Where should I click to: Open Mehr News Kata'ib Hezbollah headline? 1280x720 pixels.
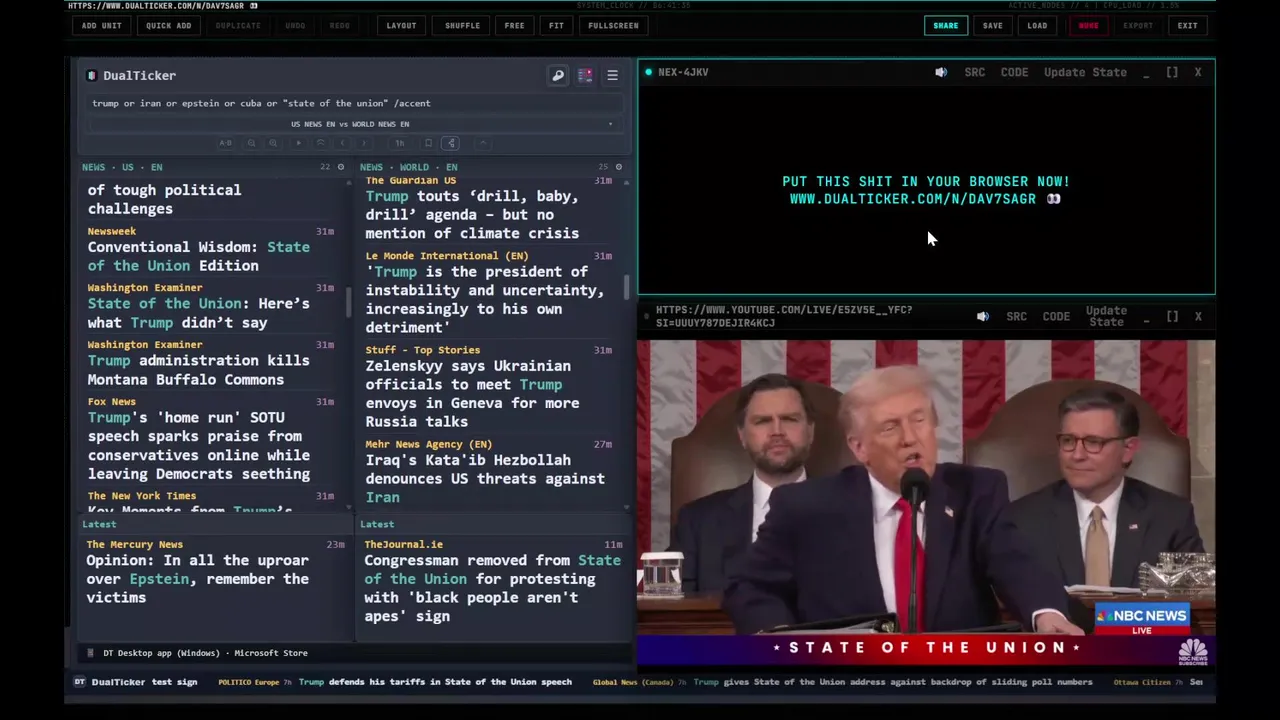click(485, 478)
